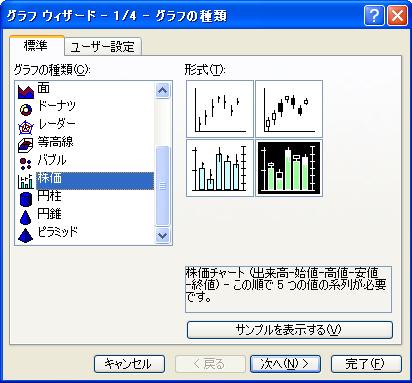Choose the volume-high-low-close format thumbnail
Screen dimensions: 412x383
[220, 168]
